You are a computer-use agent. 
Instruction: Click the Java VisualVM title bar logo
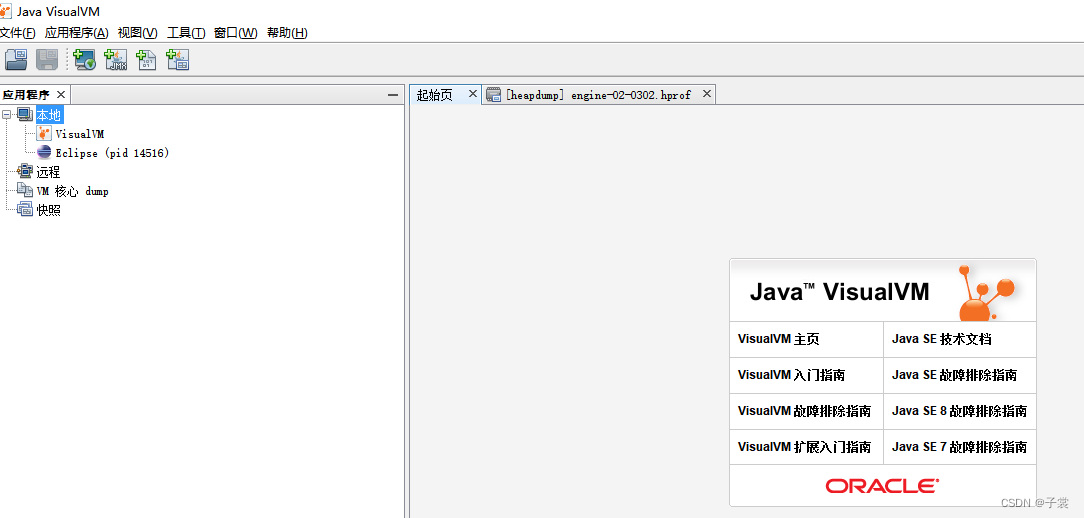[x=6, y=11]
